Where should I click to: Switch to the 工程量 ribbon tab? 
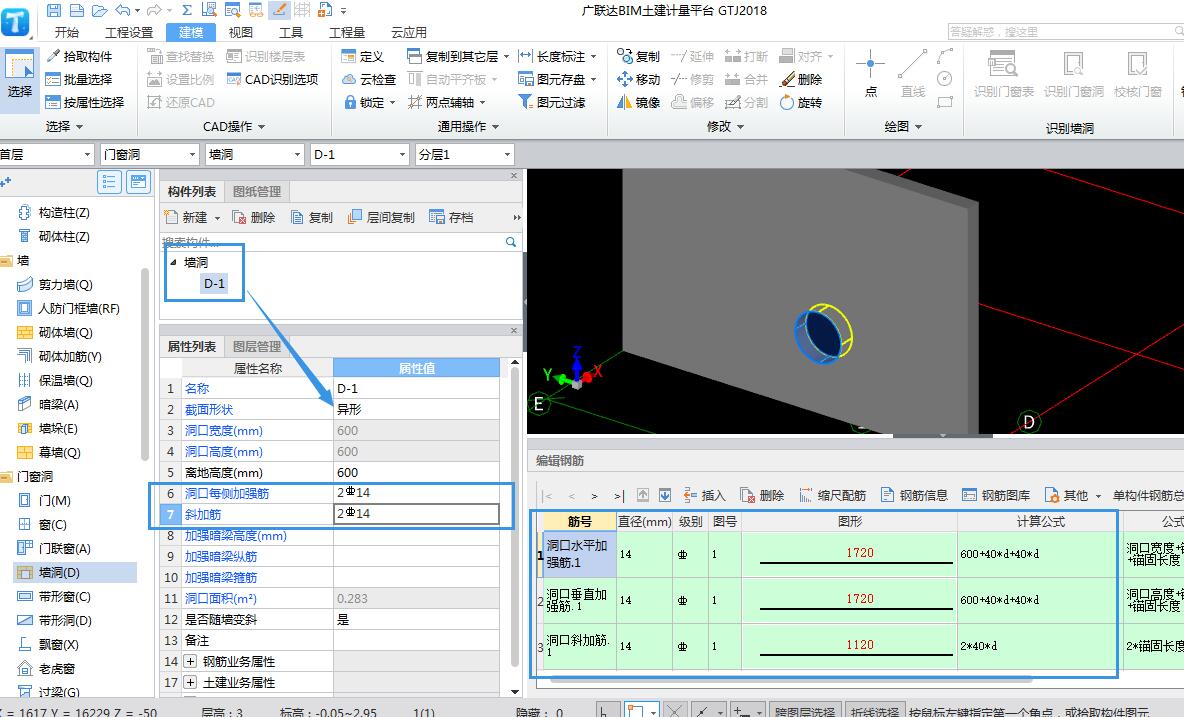click(x=347, y=32)
